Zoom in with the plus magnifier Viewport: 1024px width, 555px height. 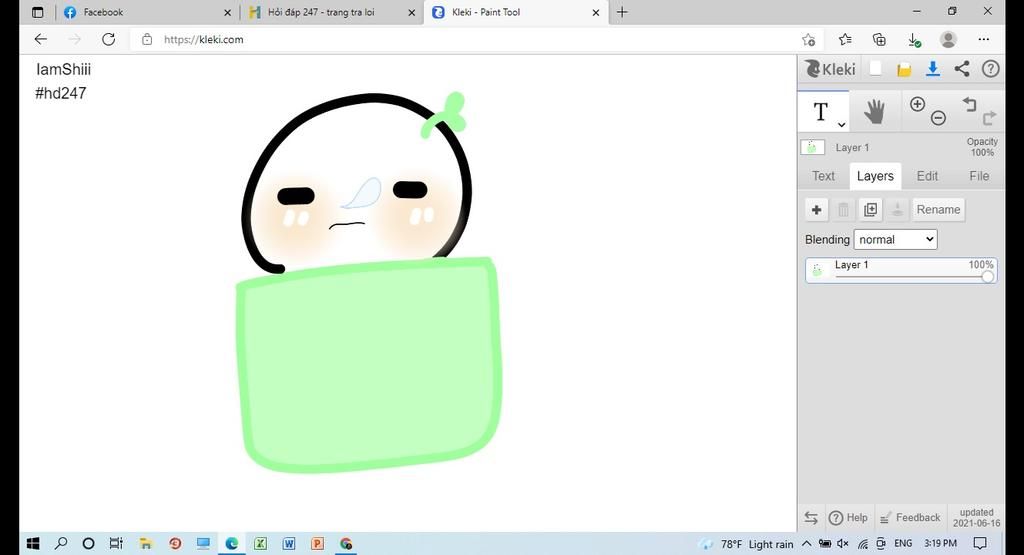tap(917, 104)
